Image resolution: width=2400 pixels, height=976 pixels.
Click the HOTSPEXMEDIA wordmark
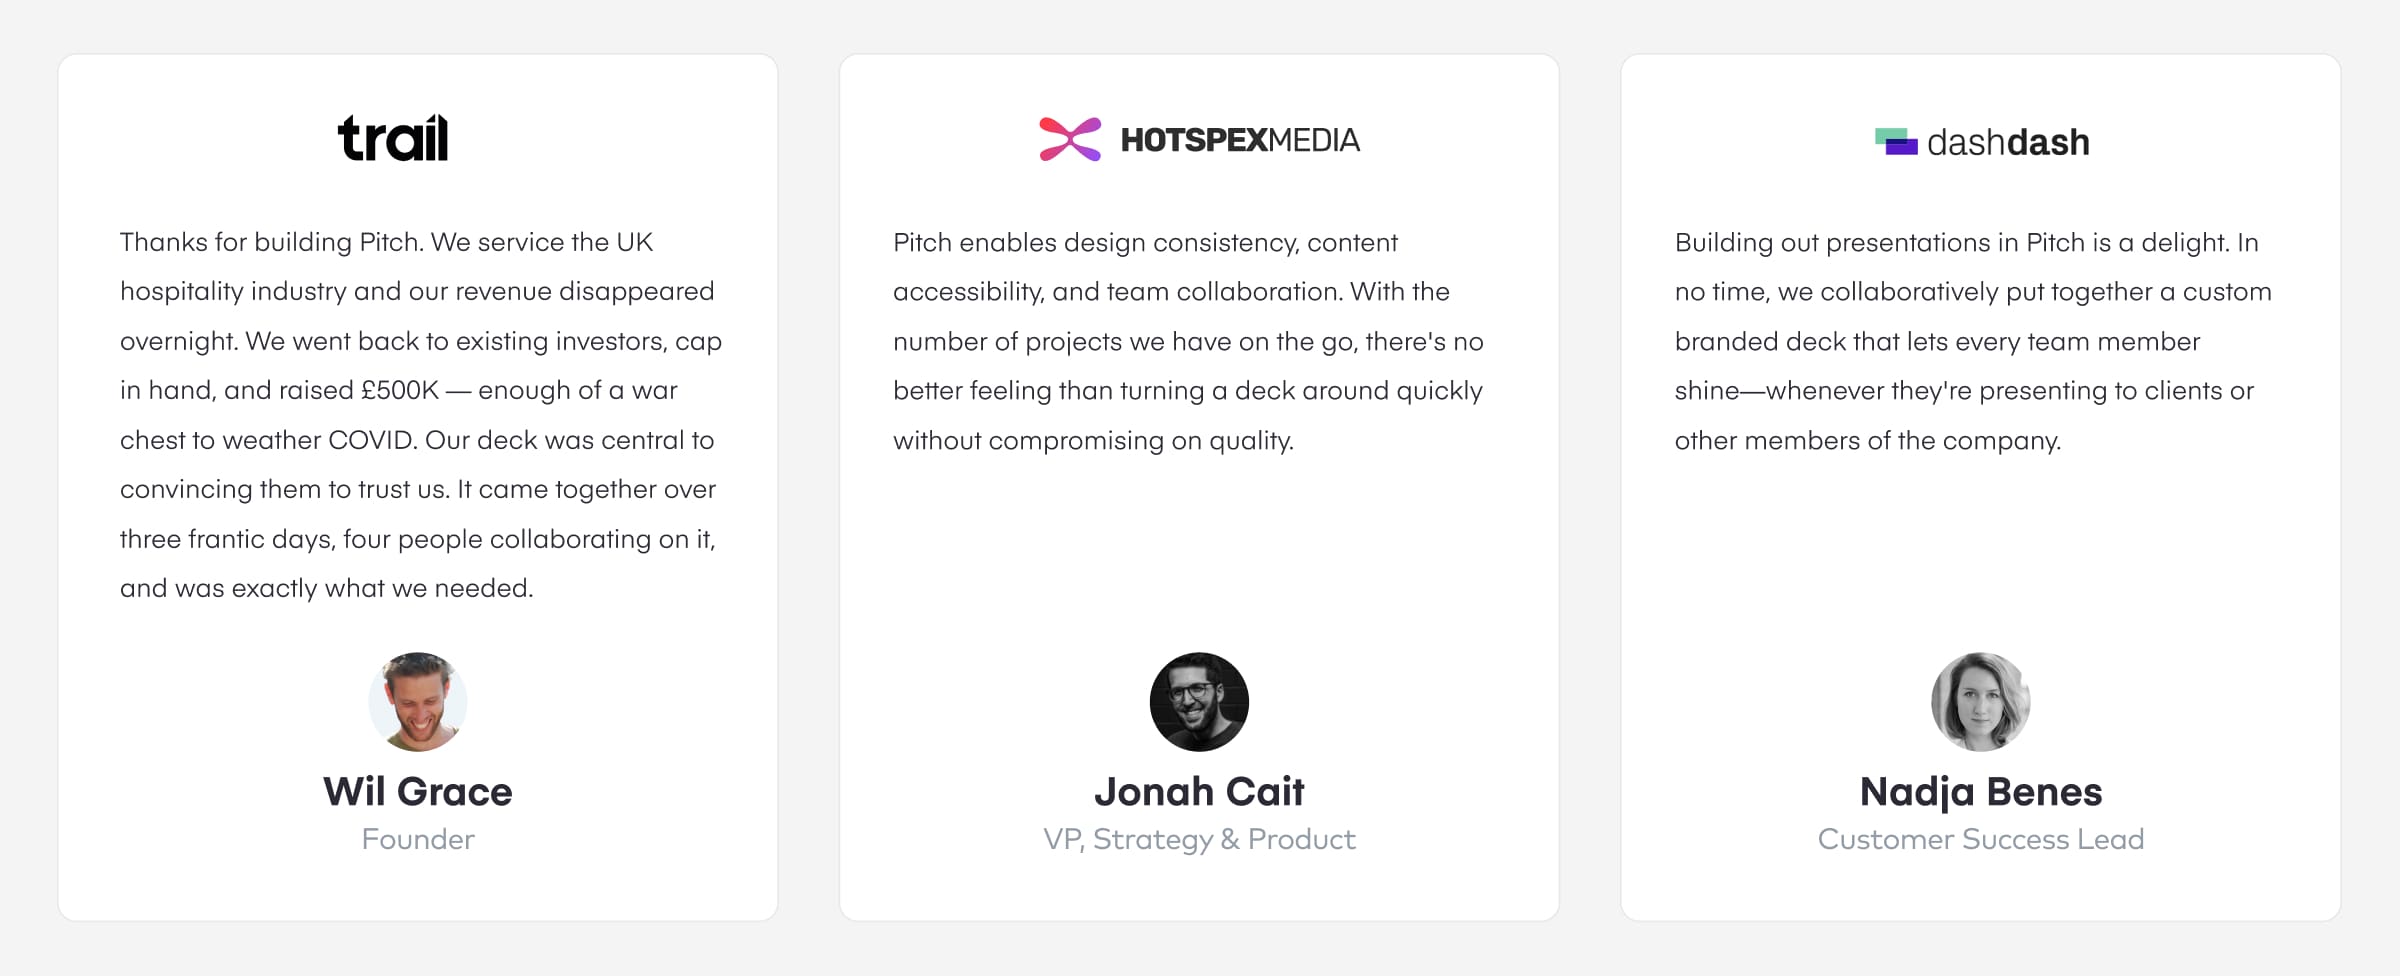1240,140
